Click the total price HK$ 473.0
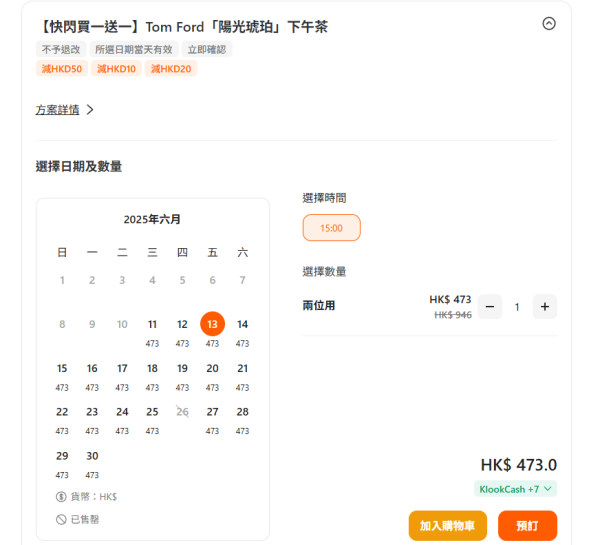Image resolution: width=600 pixels, height=545 pixels. tap(518, 465)
